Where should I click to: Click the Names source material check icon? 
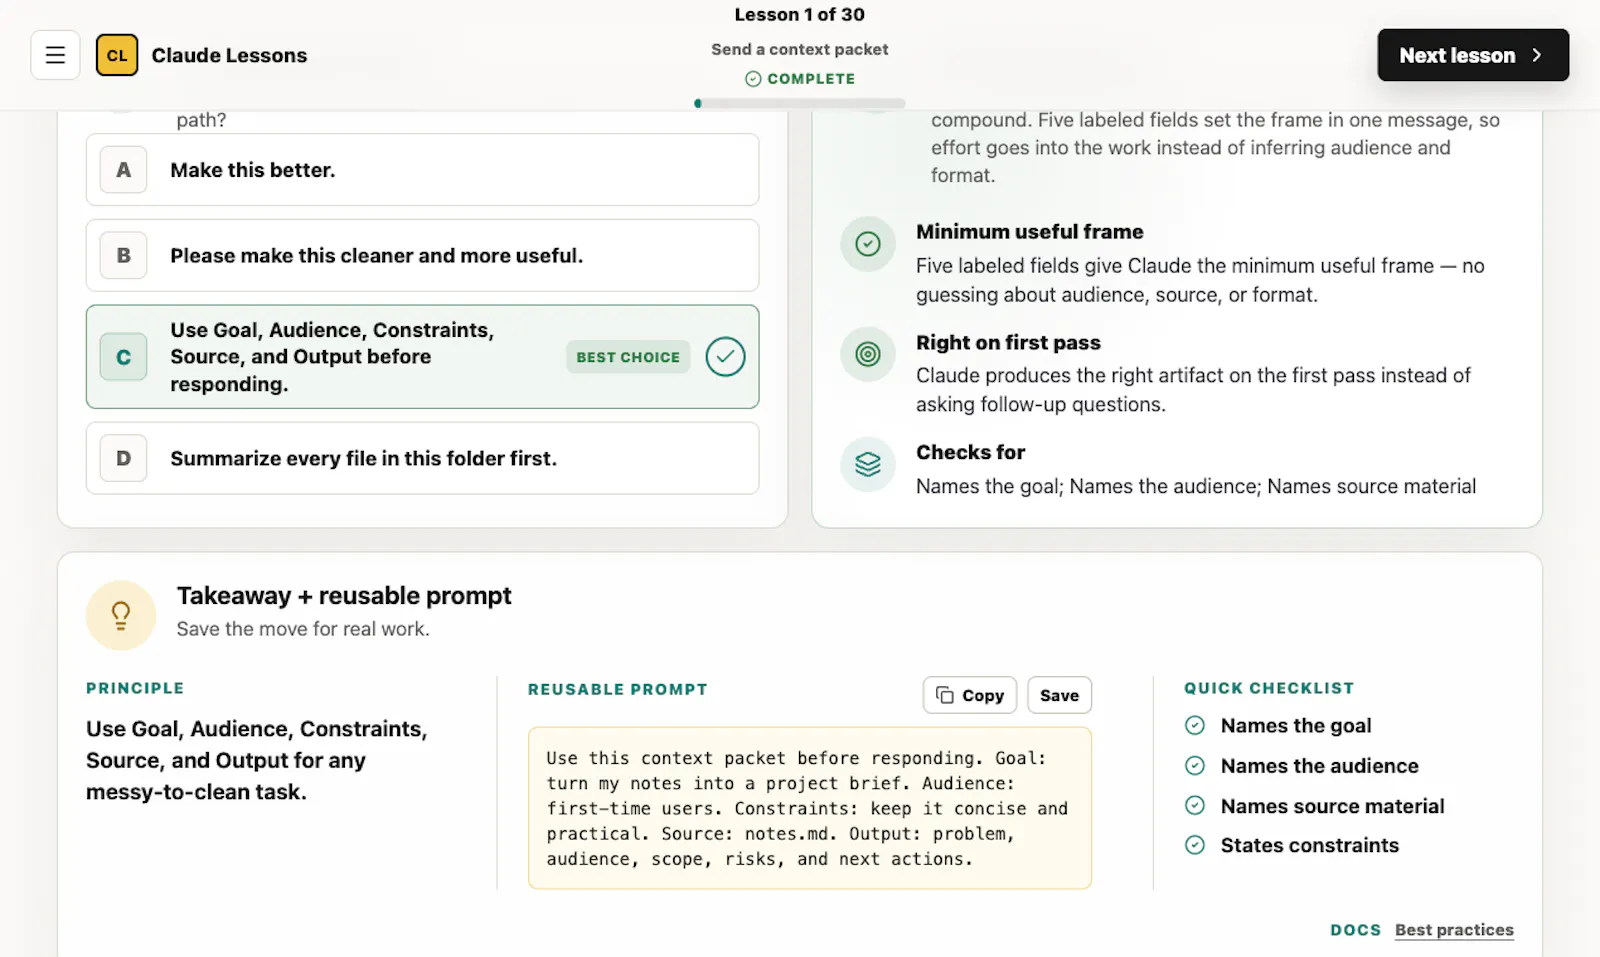pos(1195,806)
